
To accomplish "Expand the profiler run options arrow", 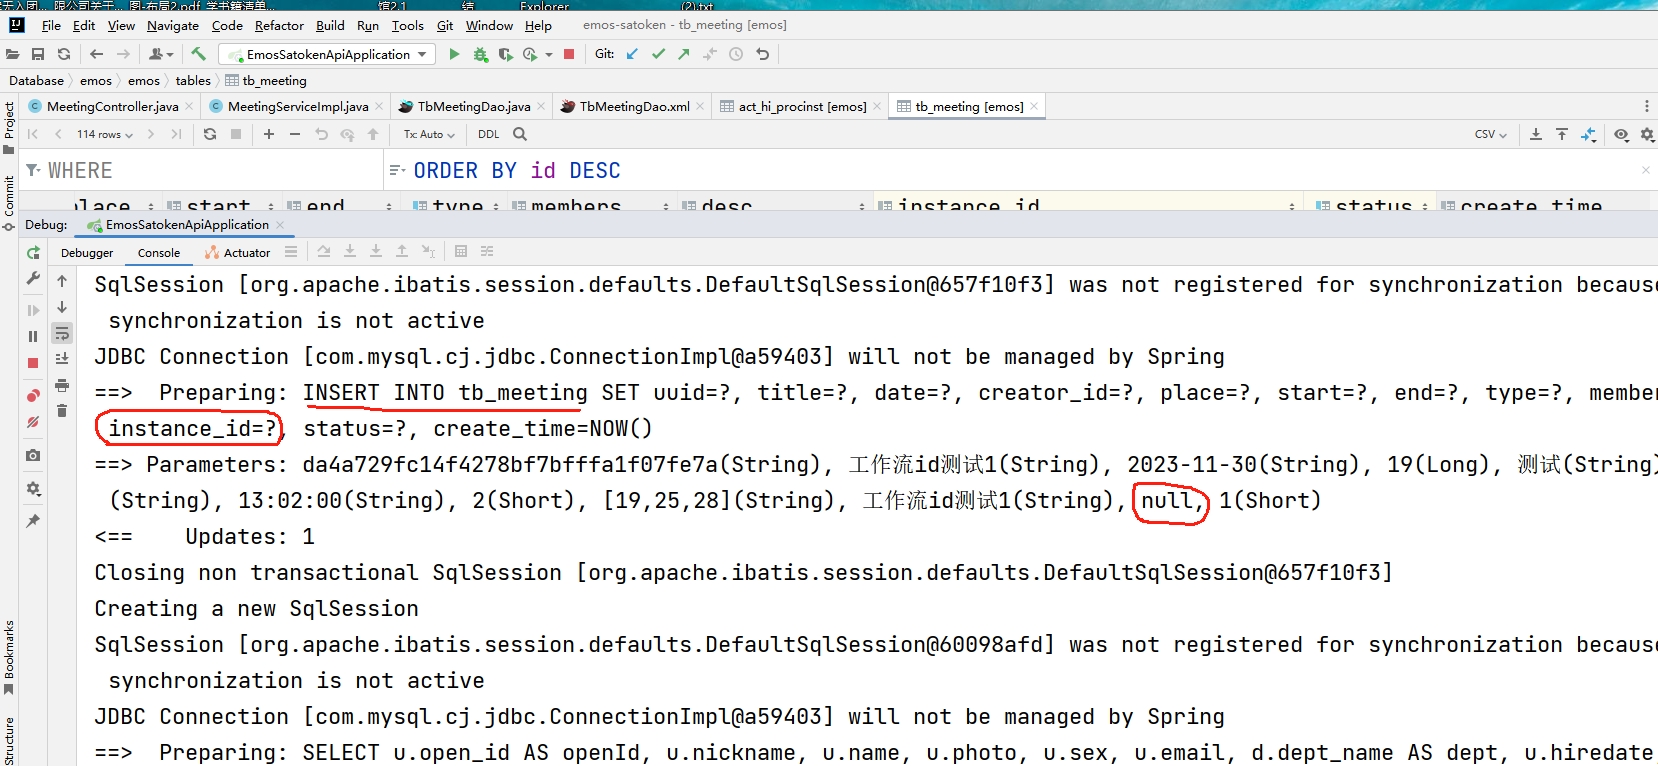I will 549,55.
